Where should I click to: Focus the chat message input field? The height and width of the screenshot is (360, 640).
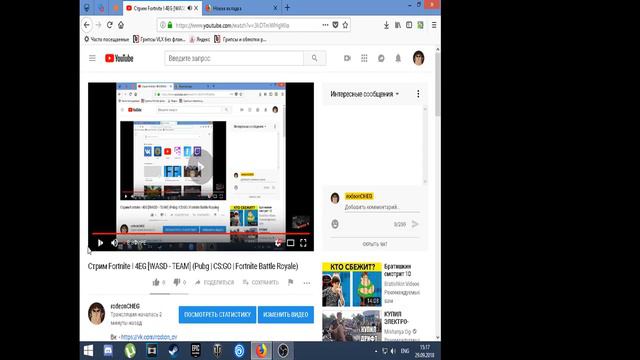pyautogui.click(x=382, y=207)
